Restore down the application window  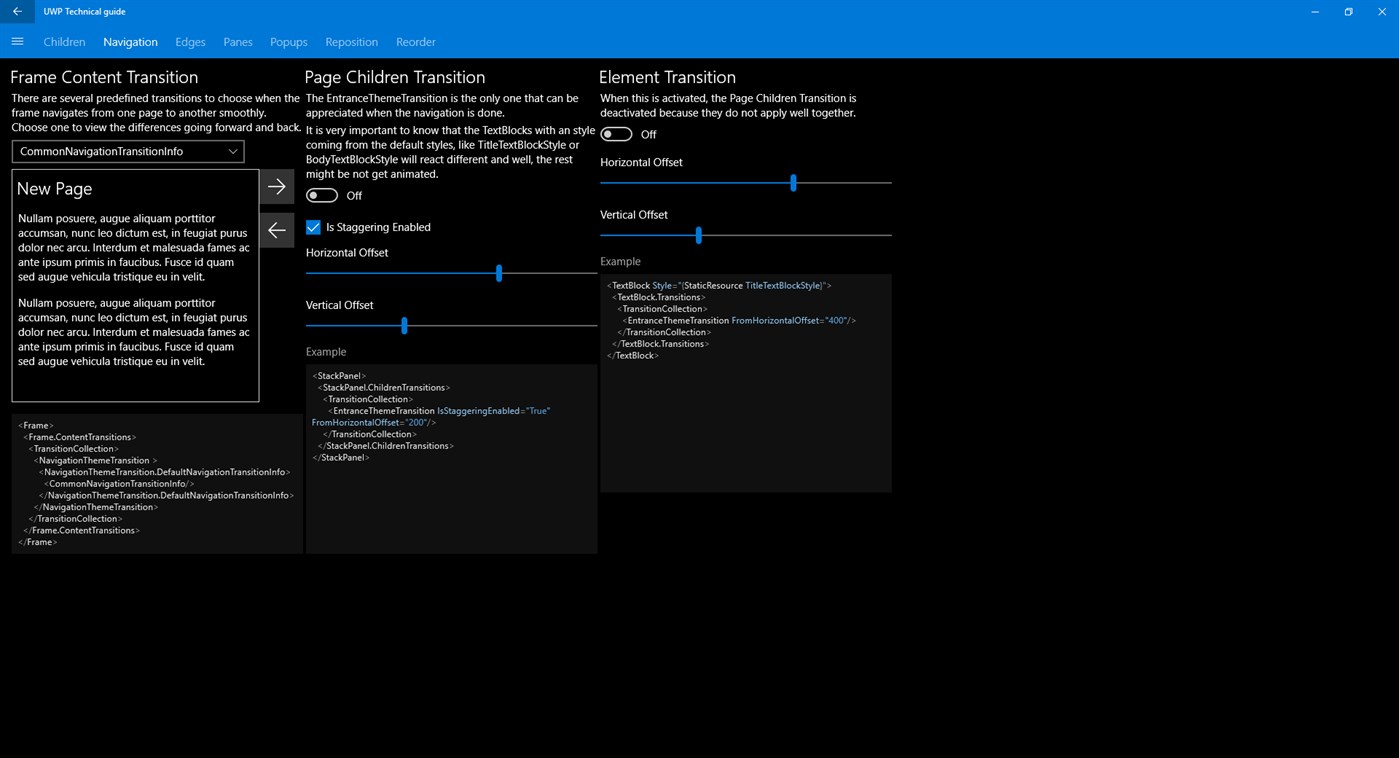click(x=1348, y=12)
